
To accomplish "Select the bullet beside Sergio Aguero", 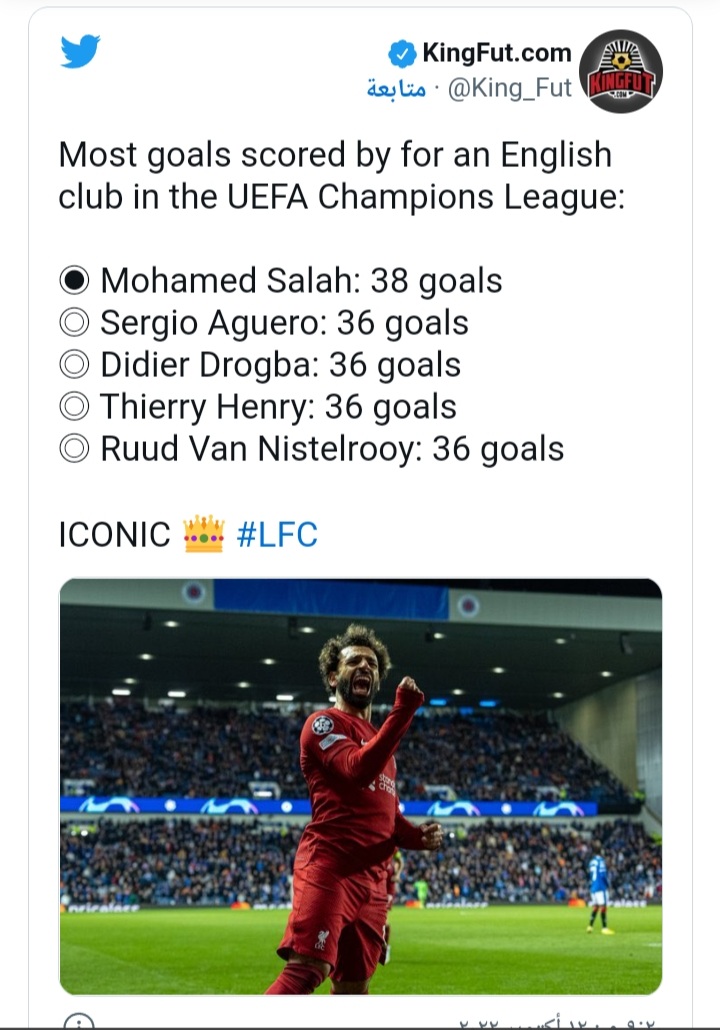I will [x=75, y=323].
